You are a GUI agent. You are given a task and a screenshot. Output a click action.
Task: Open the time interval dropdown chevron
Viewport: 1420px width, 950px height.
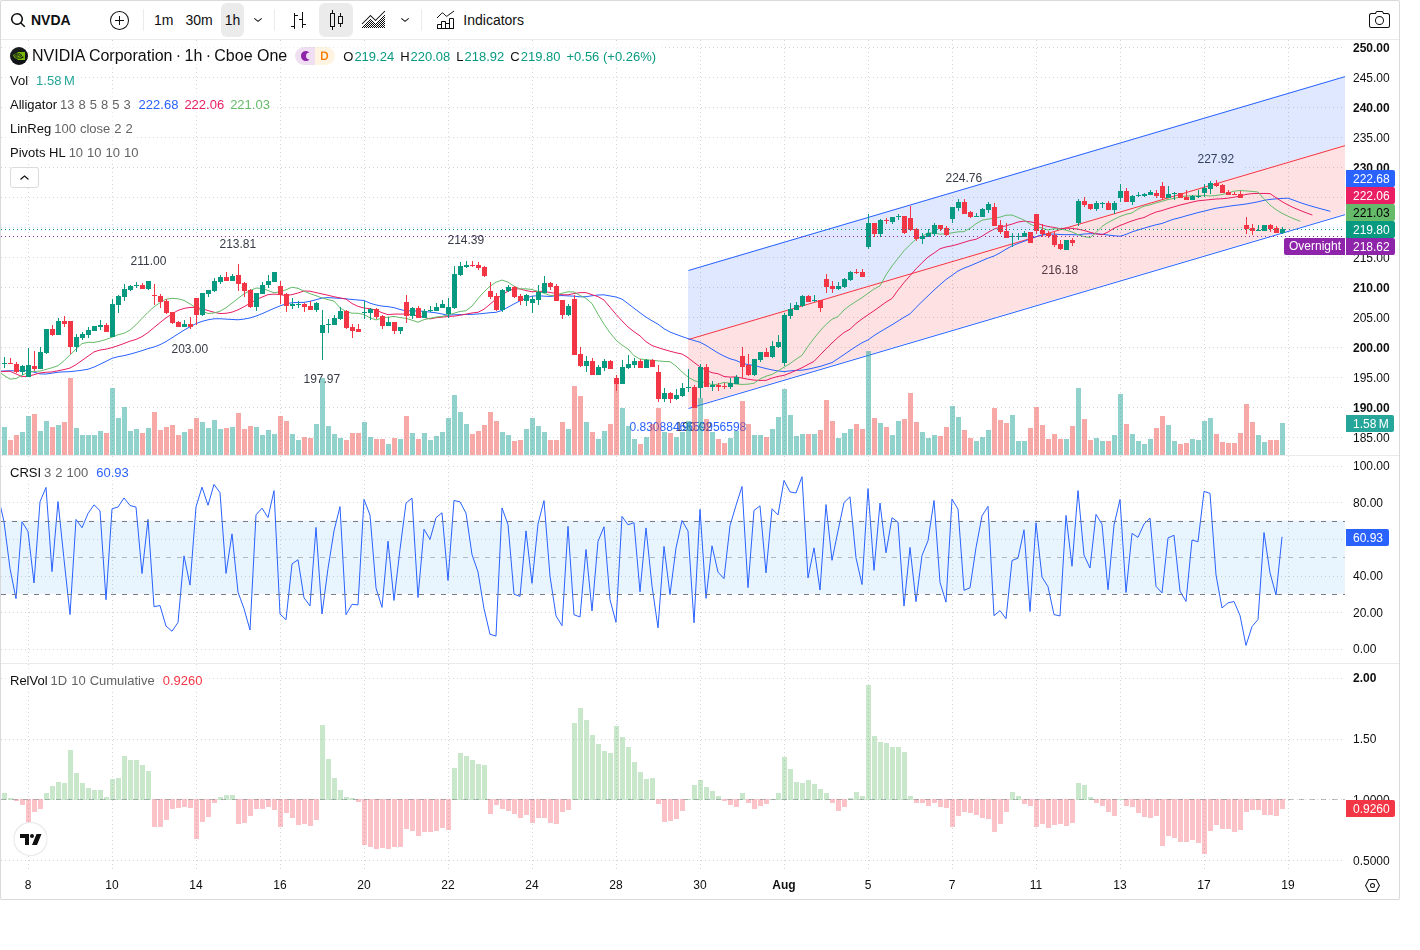tap(258, 20)
